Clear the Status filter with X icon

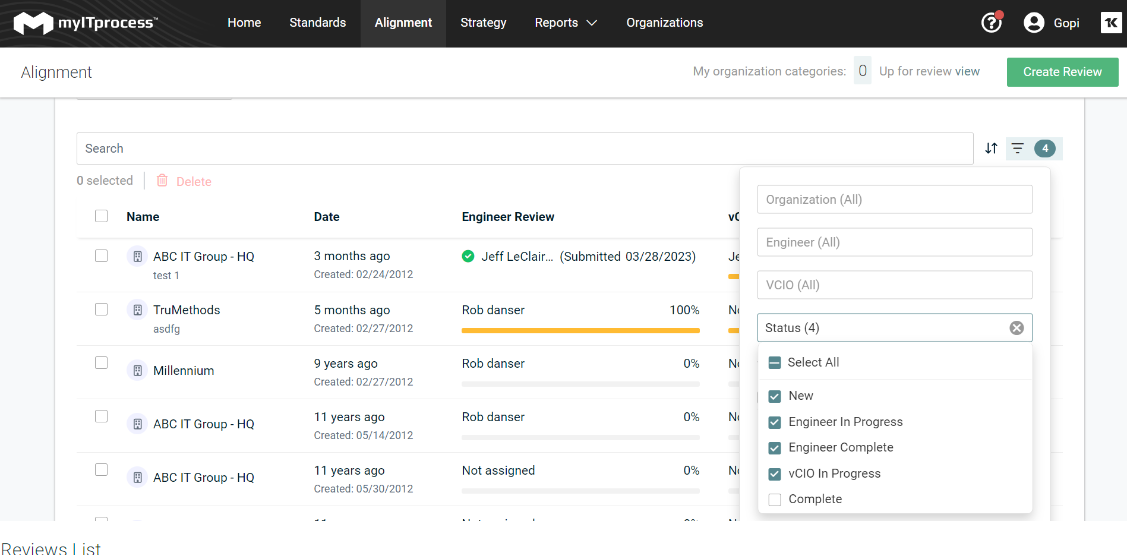click(x=1016, y=328)
